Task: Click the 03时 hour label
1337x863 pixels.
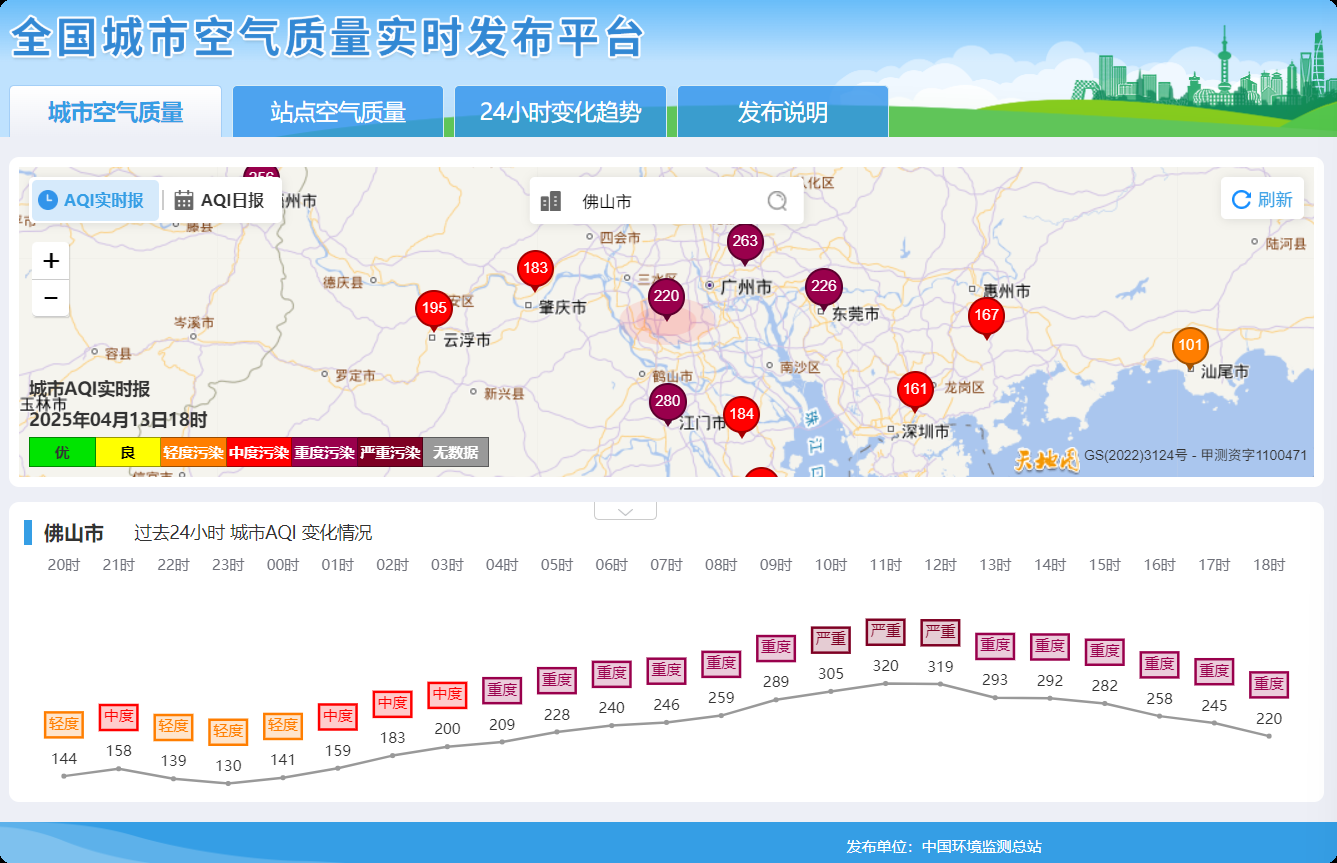Action: pos(447,565)
